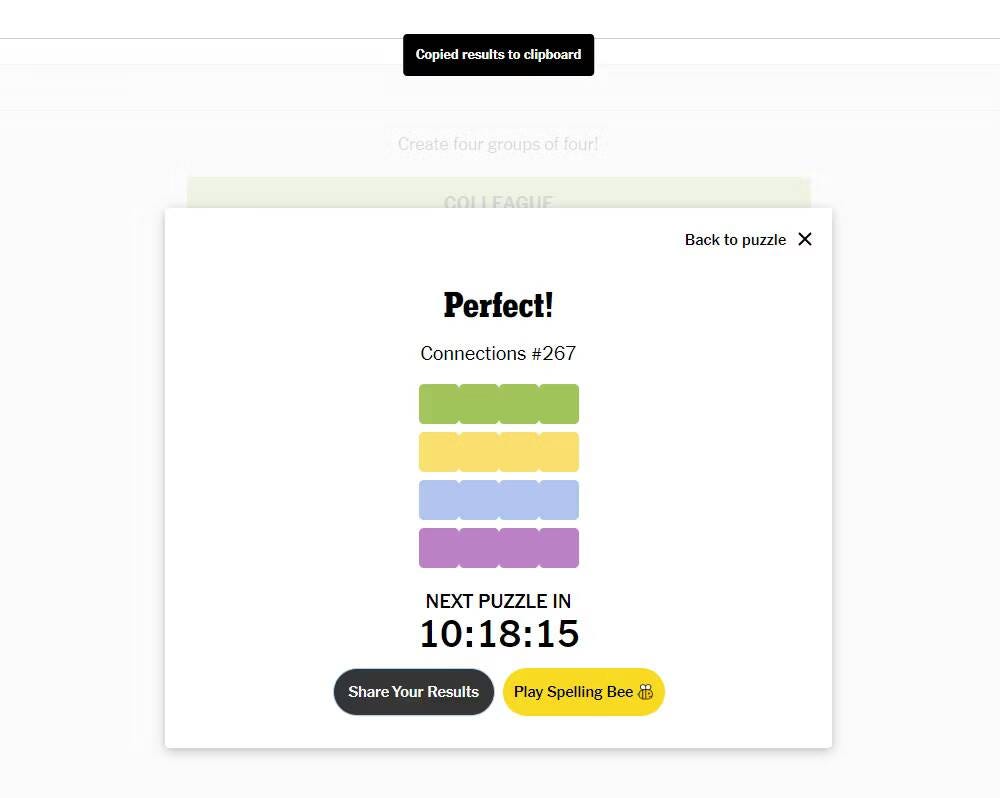Click the "Perfect!" heading
This screenshot has width=1000, height=798.
tap(498, 305)
